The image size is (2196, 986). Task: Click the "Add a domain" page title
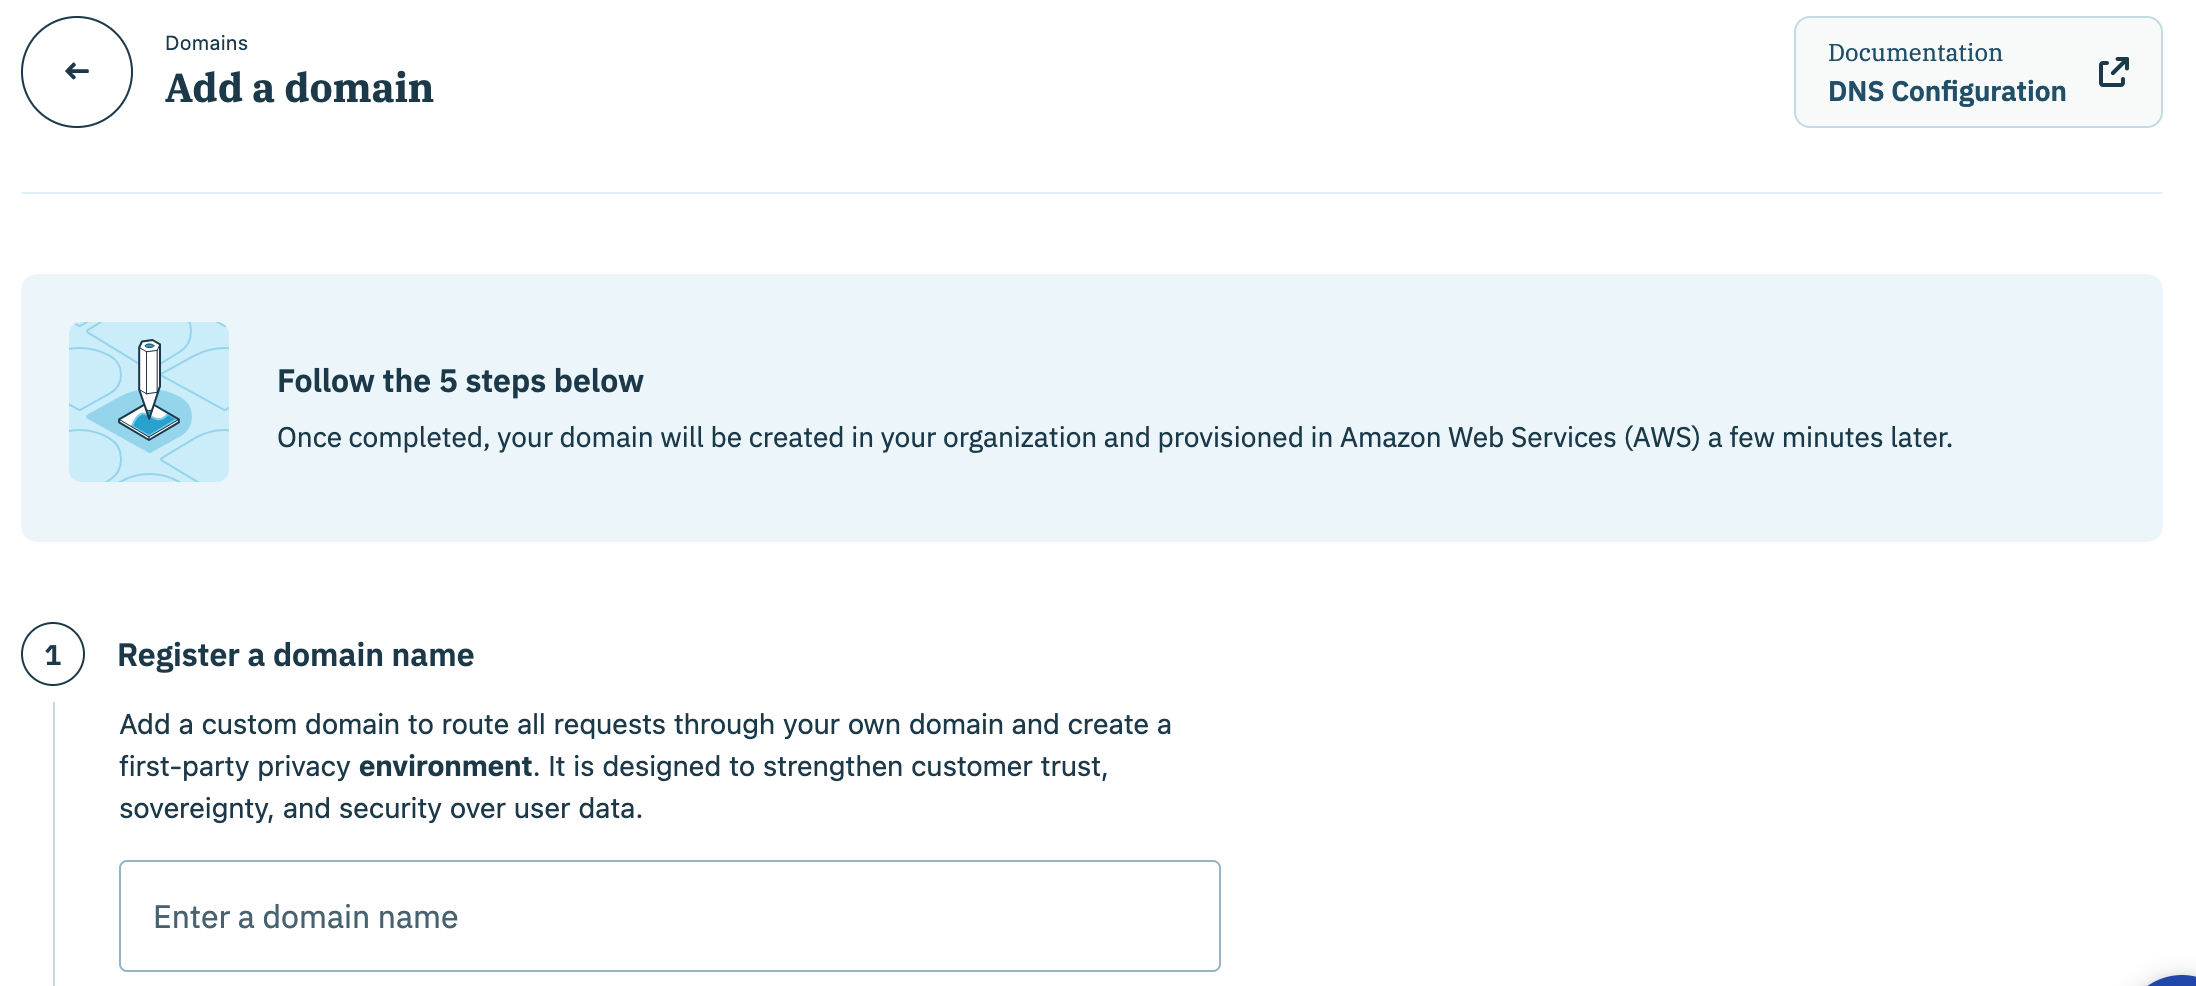tap(299, 88)
